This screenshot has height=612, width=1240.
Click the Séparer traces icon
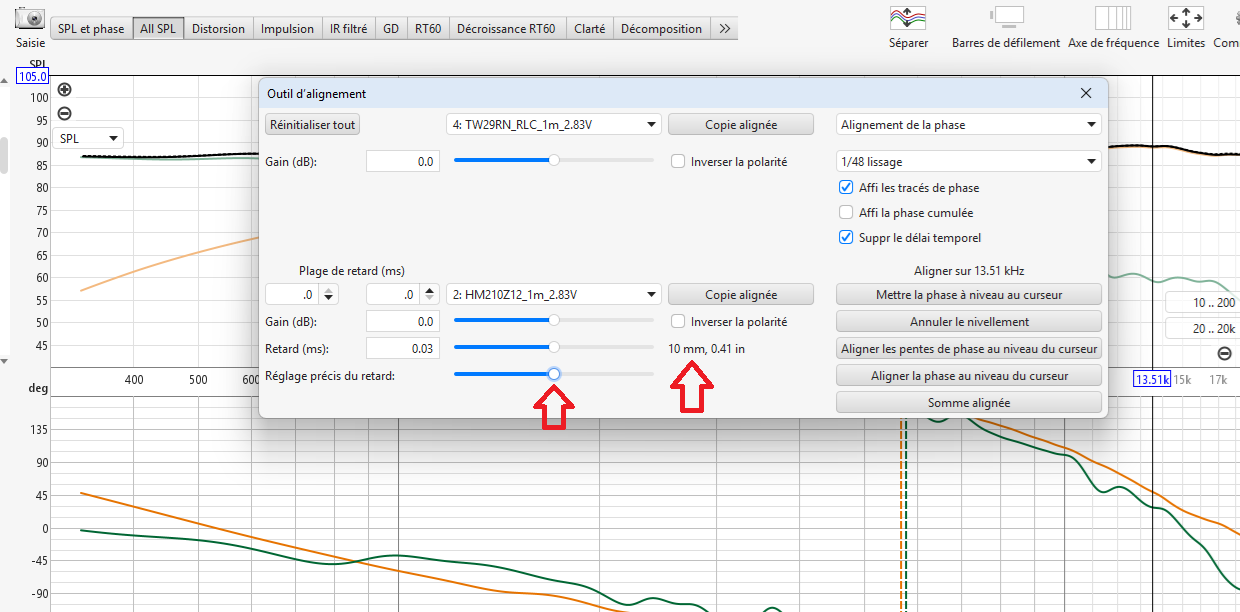(908, 18)
